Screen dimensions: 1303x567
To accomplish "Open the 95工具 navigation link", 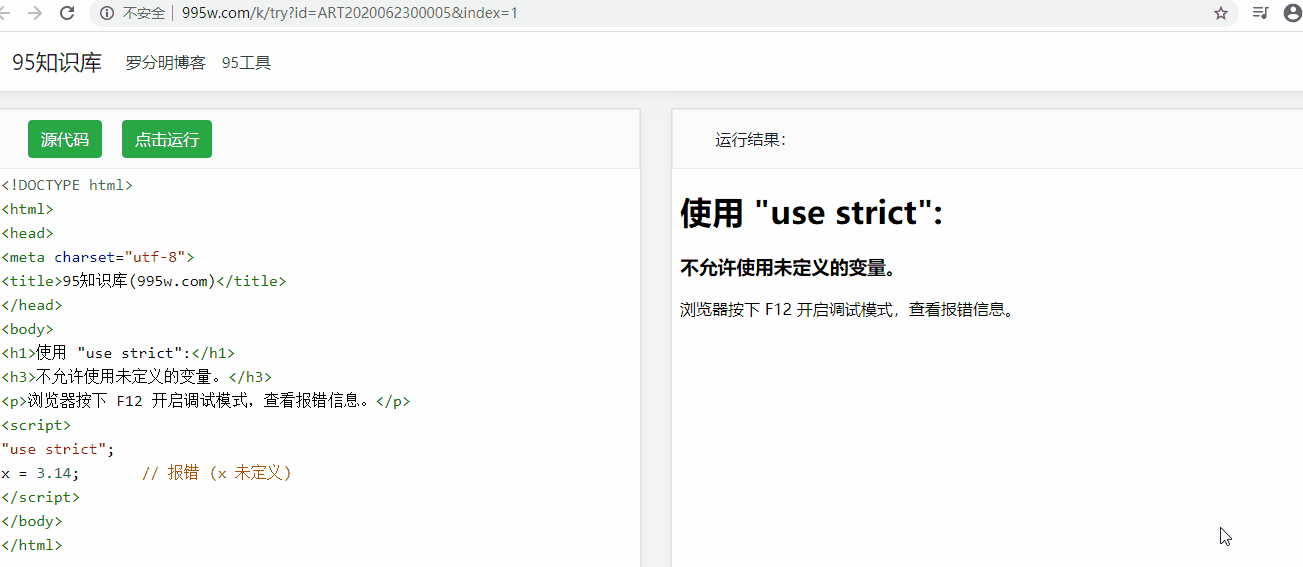I will click(246, 62).
